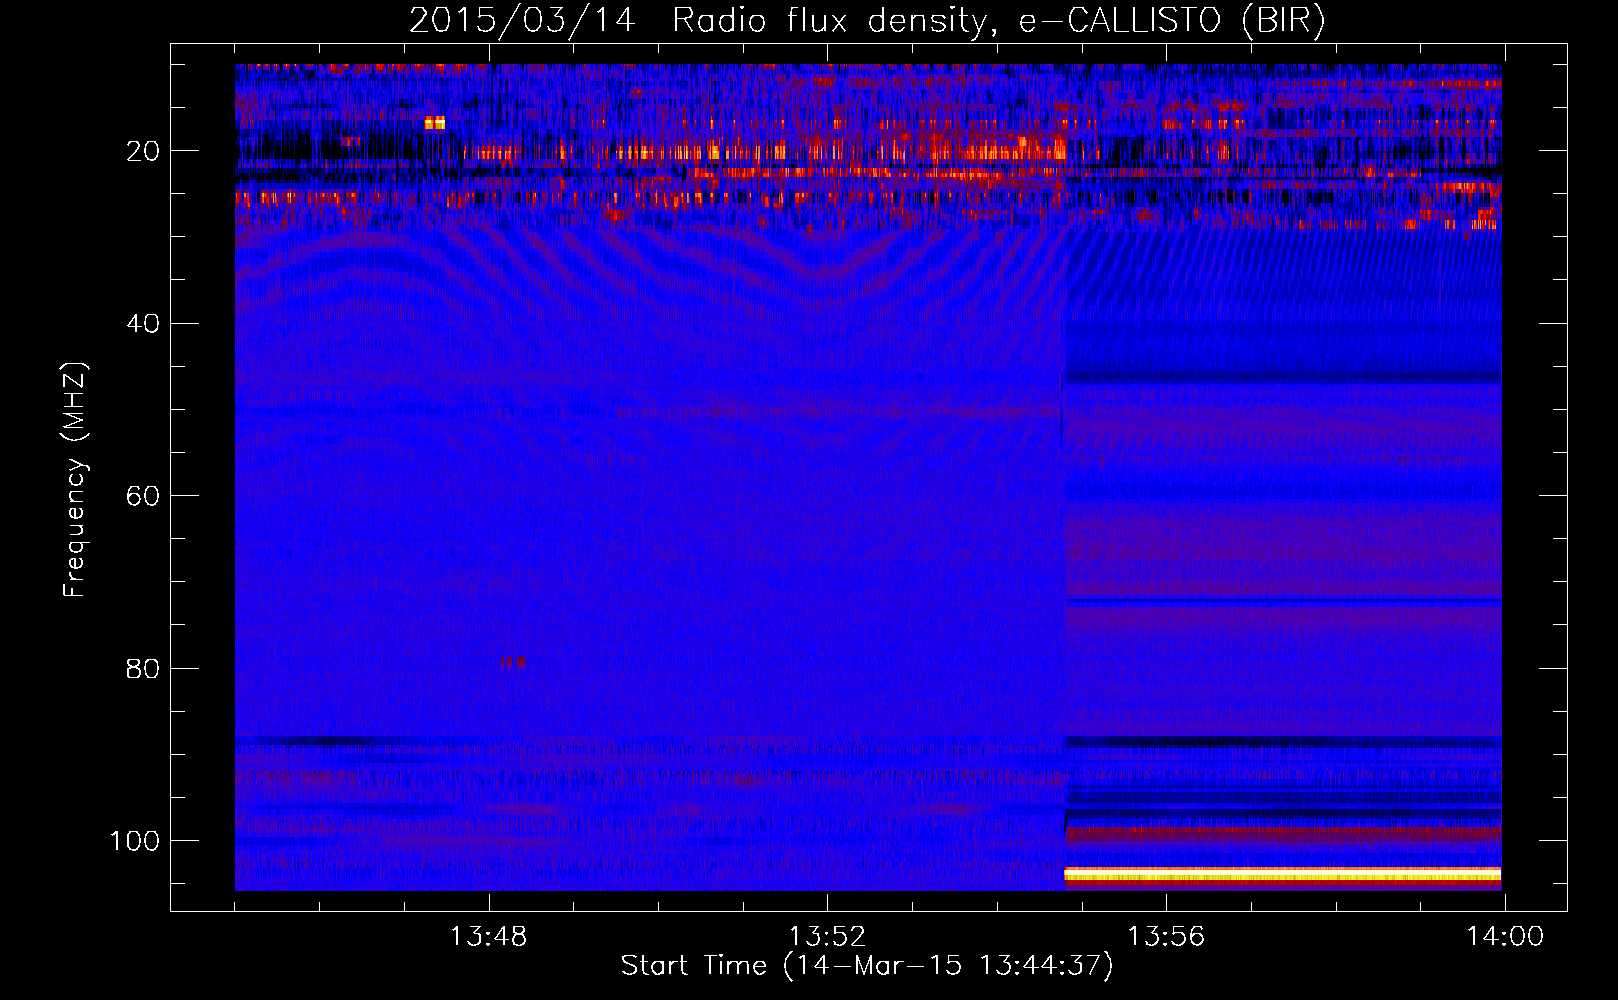Click the 100 MHz frequency tick label
The image size is (1618, 1000).
(135, 841)
